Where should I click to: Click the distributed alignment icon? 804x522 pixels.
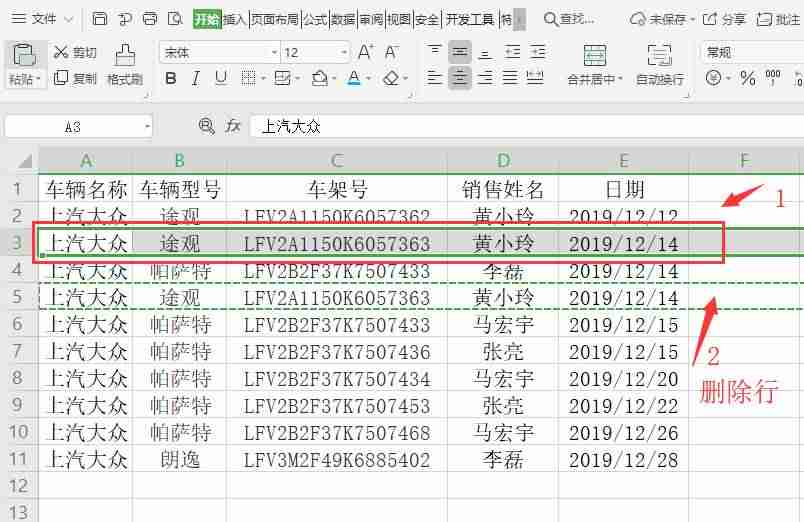point(535,78)
